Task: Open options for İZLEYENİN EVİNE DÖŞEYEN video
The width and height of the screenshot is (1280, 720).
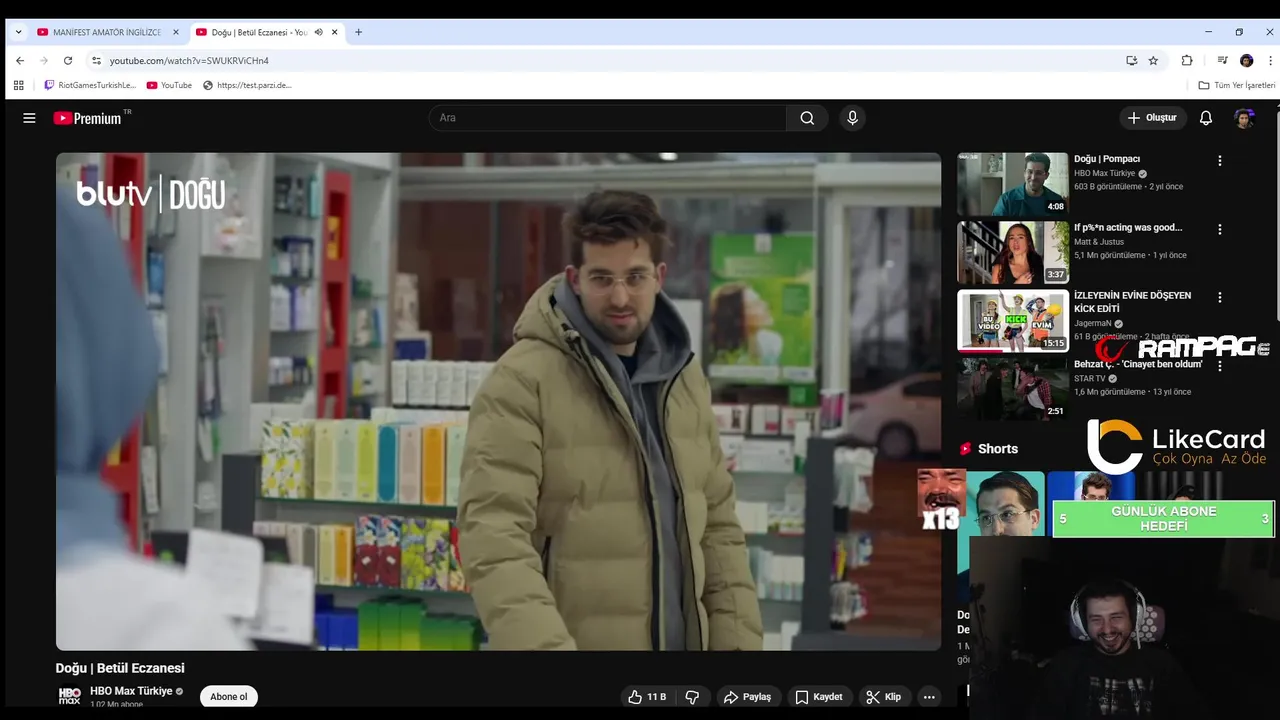Action: (1219, 297)
